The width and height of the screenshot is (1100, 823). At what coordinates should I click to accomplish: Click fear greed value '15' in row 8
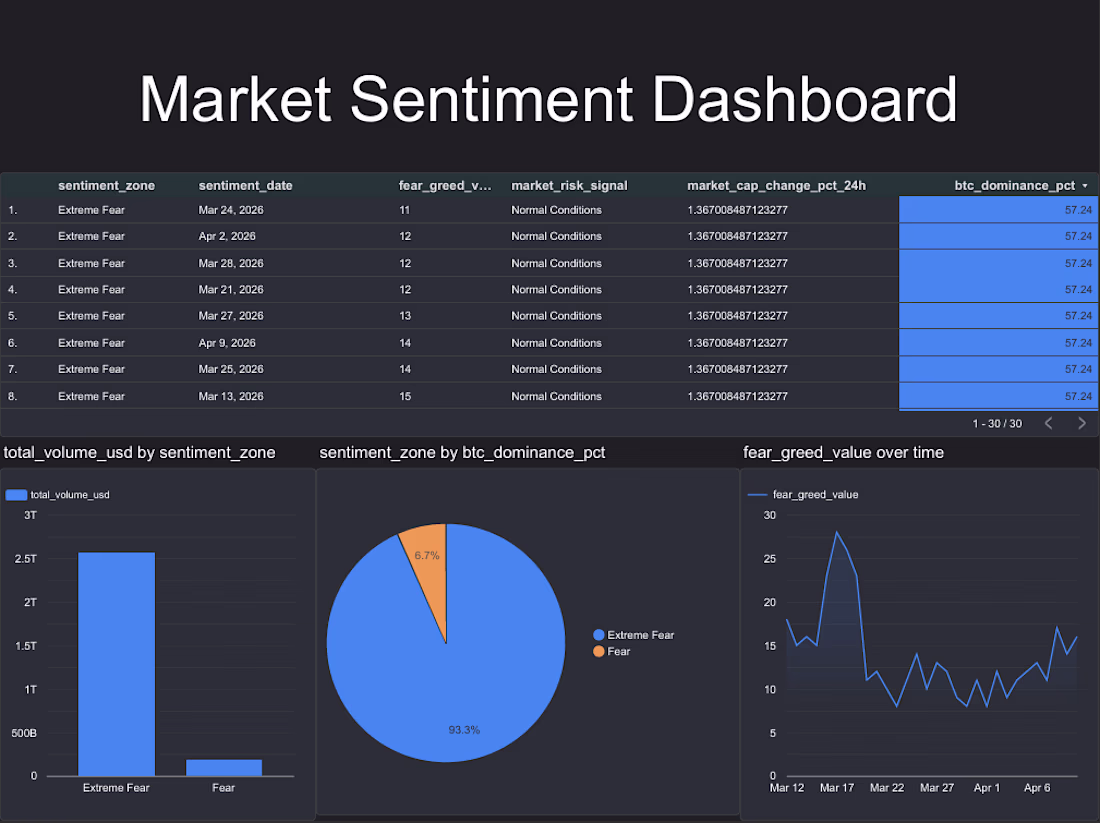point(405,396)
